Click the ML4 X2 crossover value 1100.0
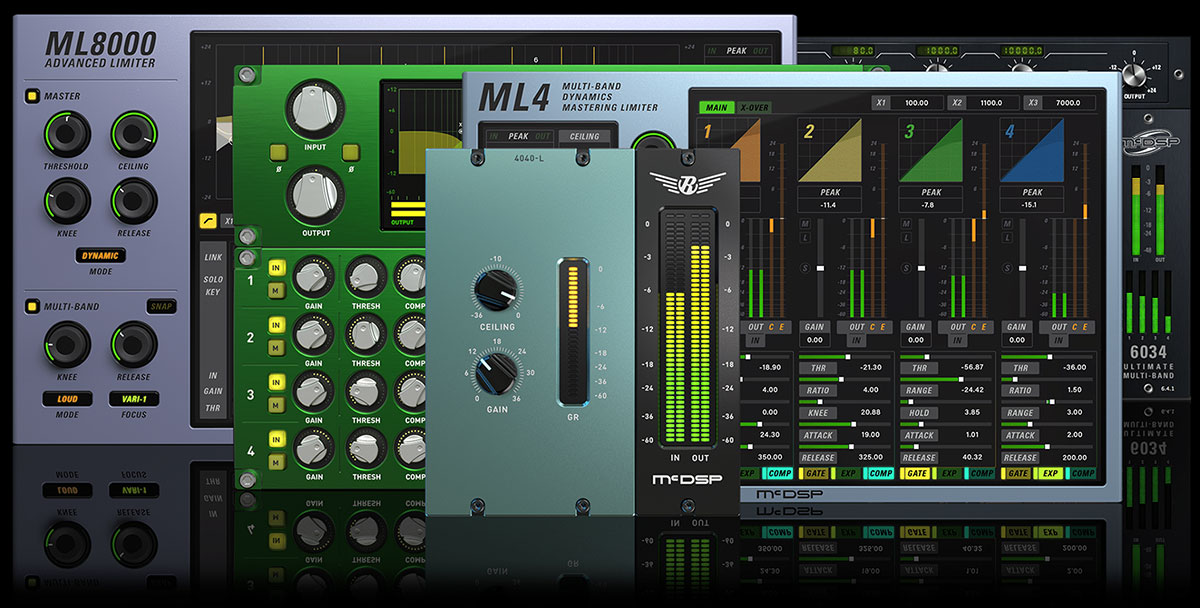 pos(992,103)
